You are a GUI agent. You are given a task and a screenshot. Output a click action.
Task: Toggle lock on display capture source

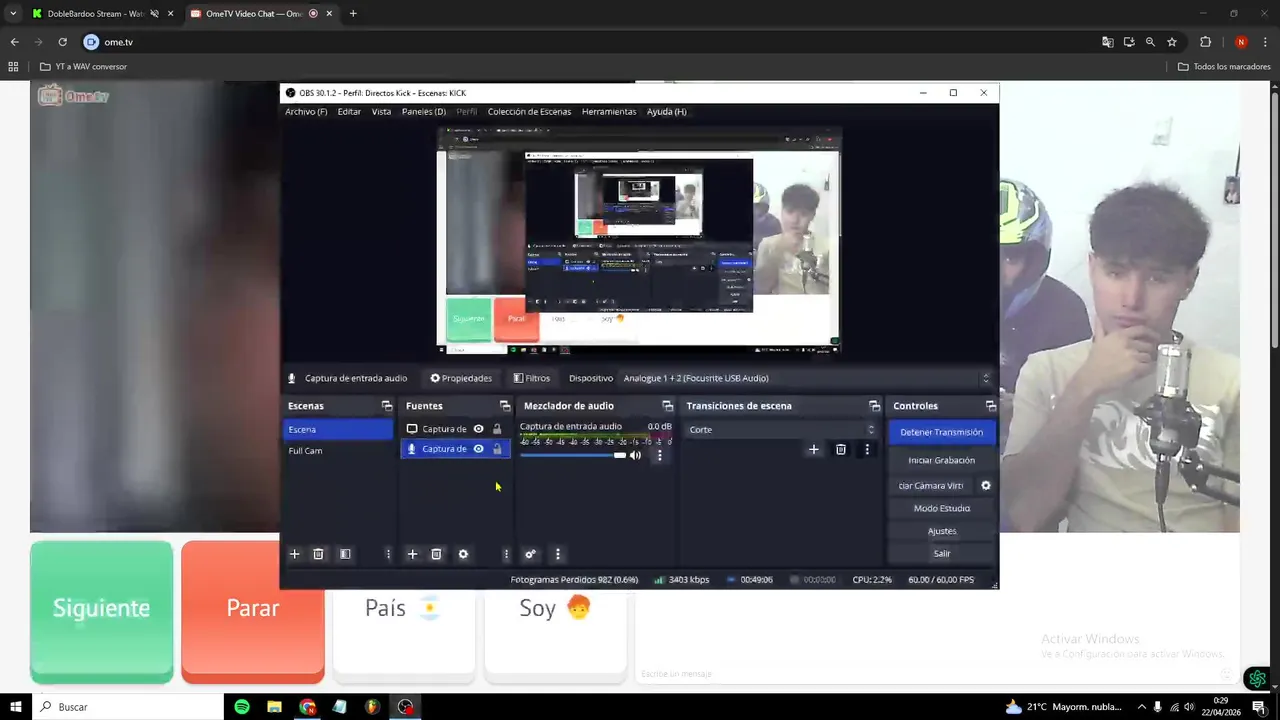497,429
